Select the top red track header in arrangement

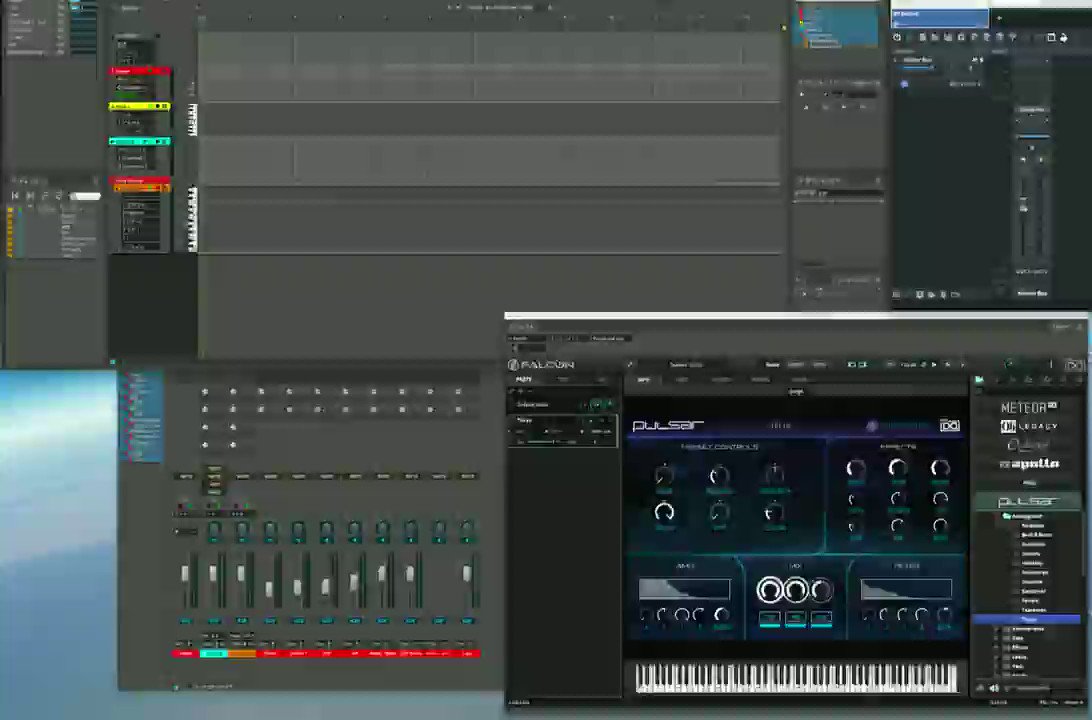point(139,71)
